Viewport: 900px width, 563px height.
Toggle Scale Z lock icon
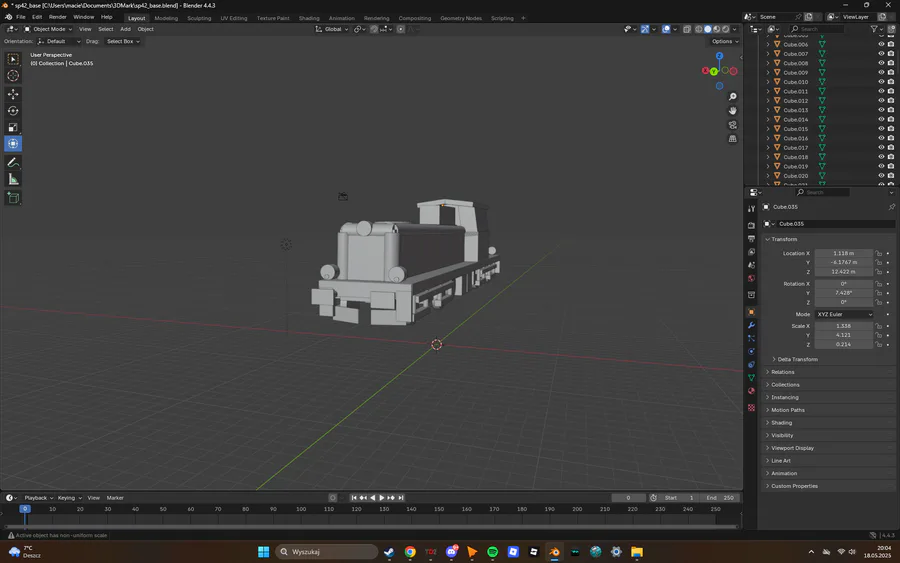click(x=879, y=344)
